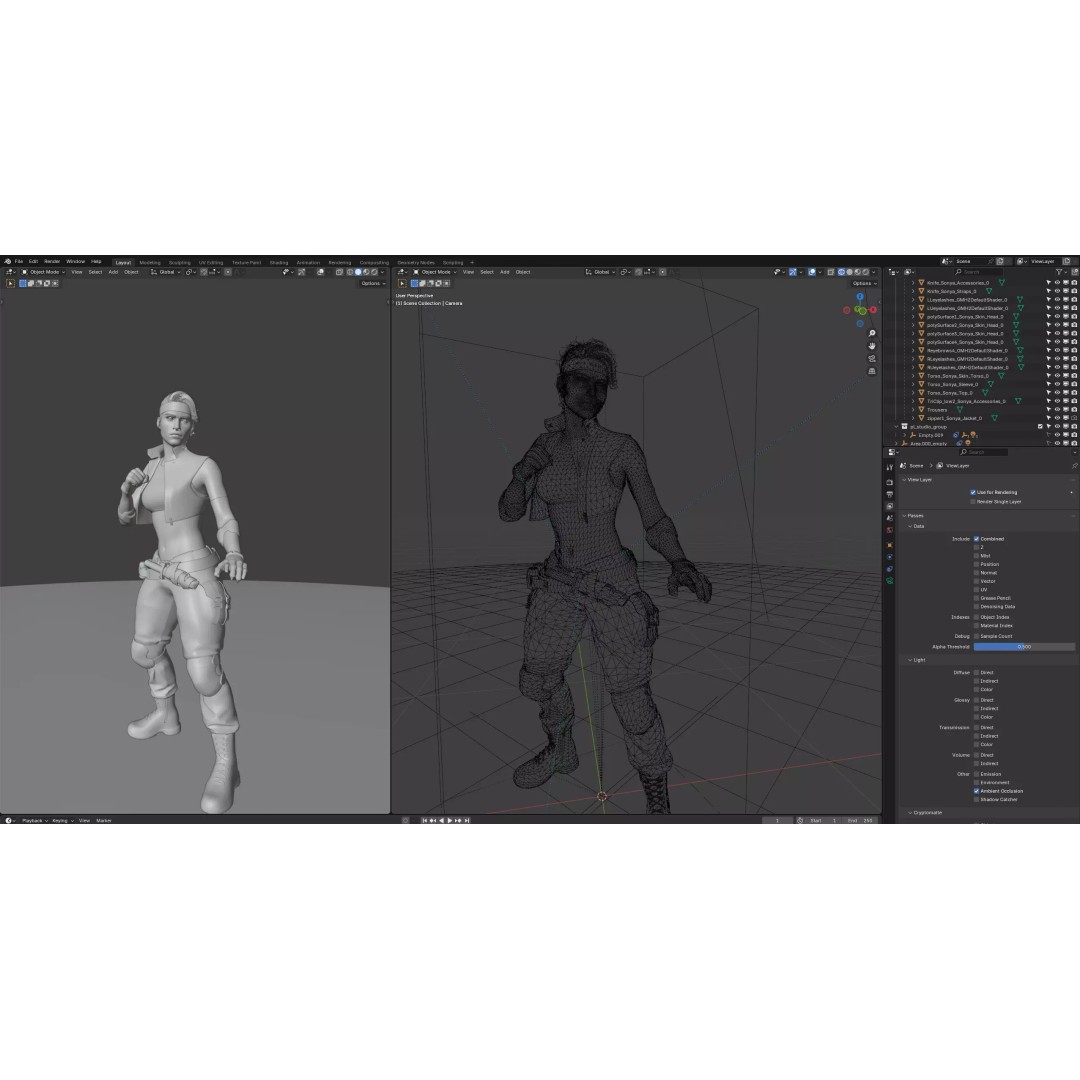
Task: Click the blue Z axis on navigation gizmo
Action: (860, 297)
